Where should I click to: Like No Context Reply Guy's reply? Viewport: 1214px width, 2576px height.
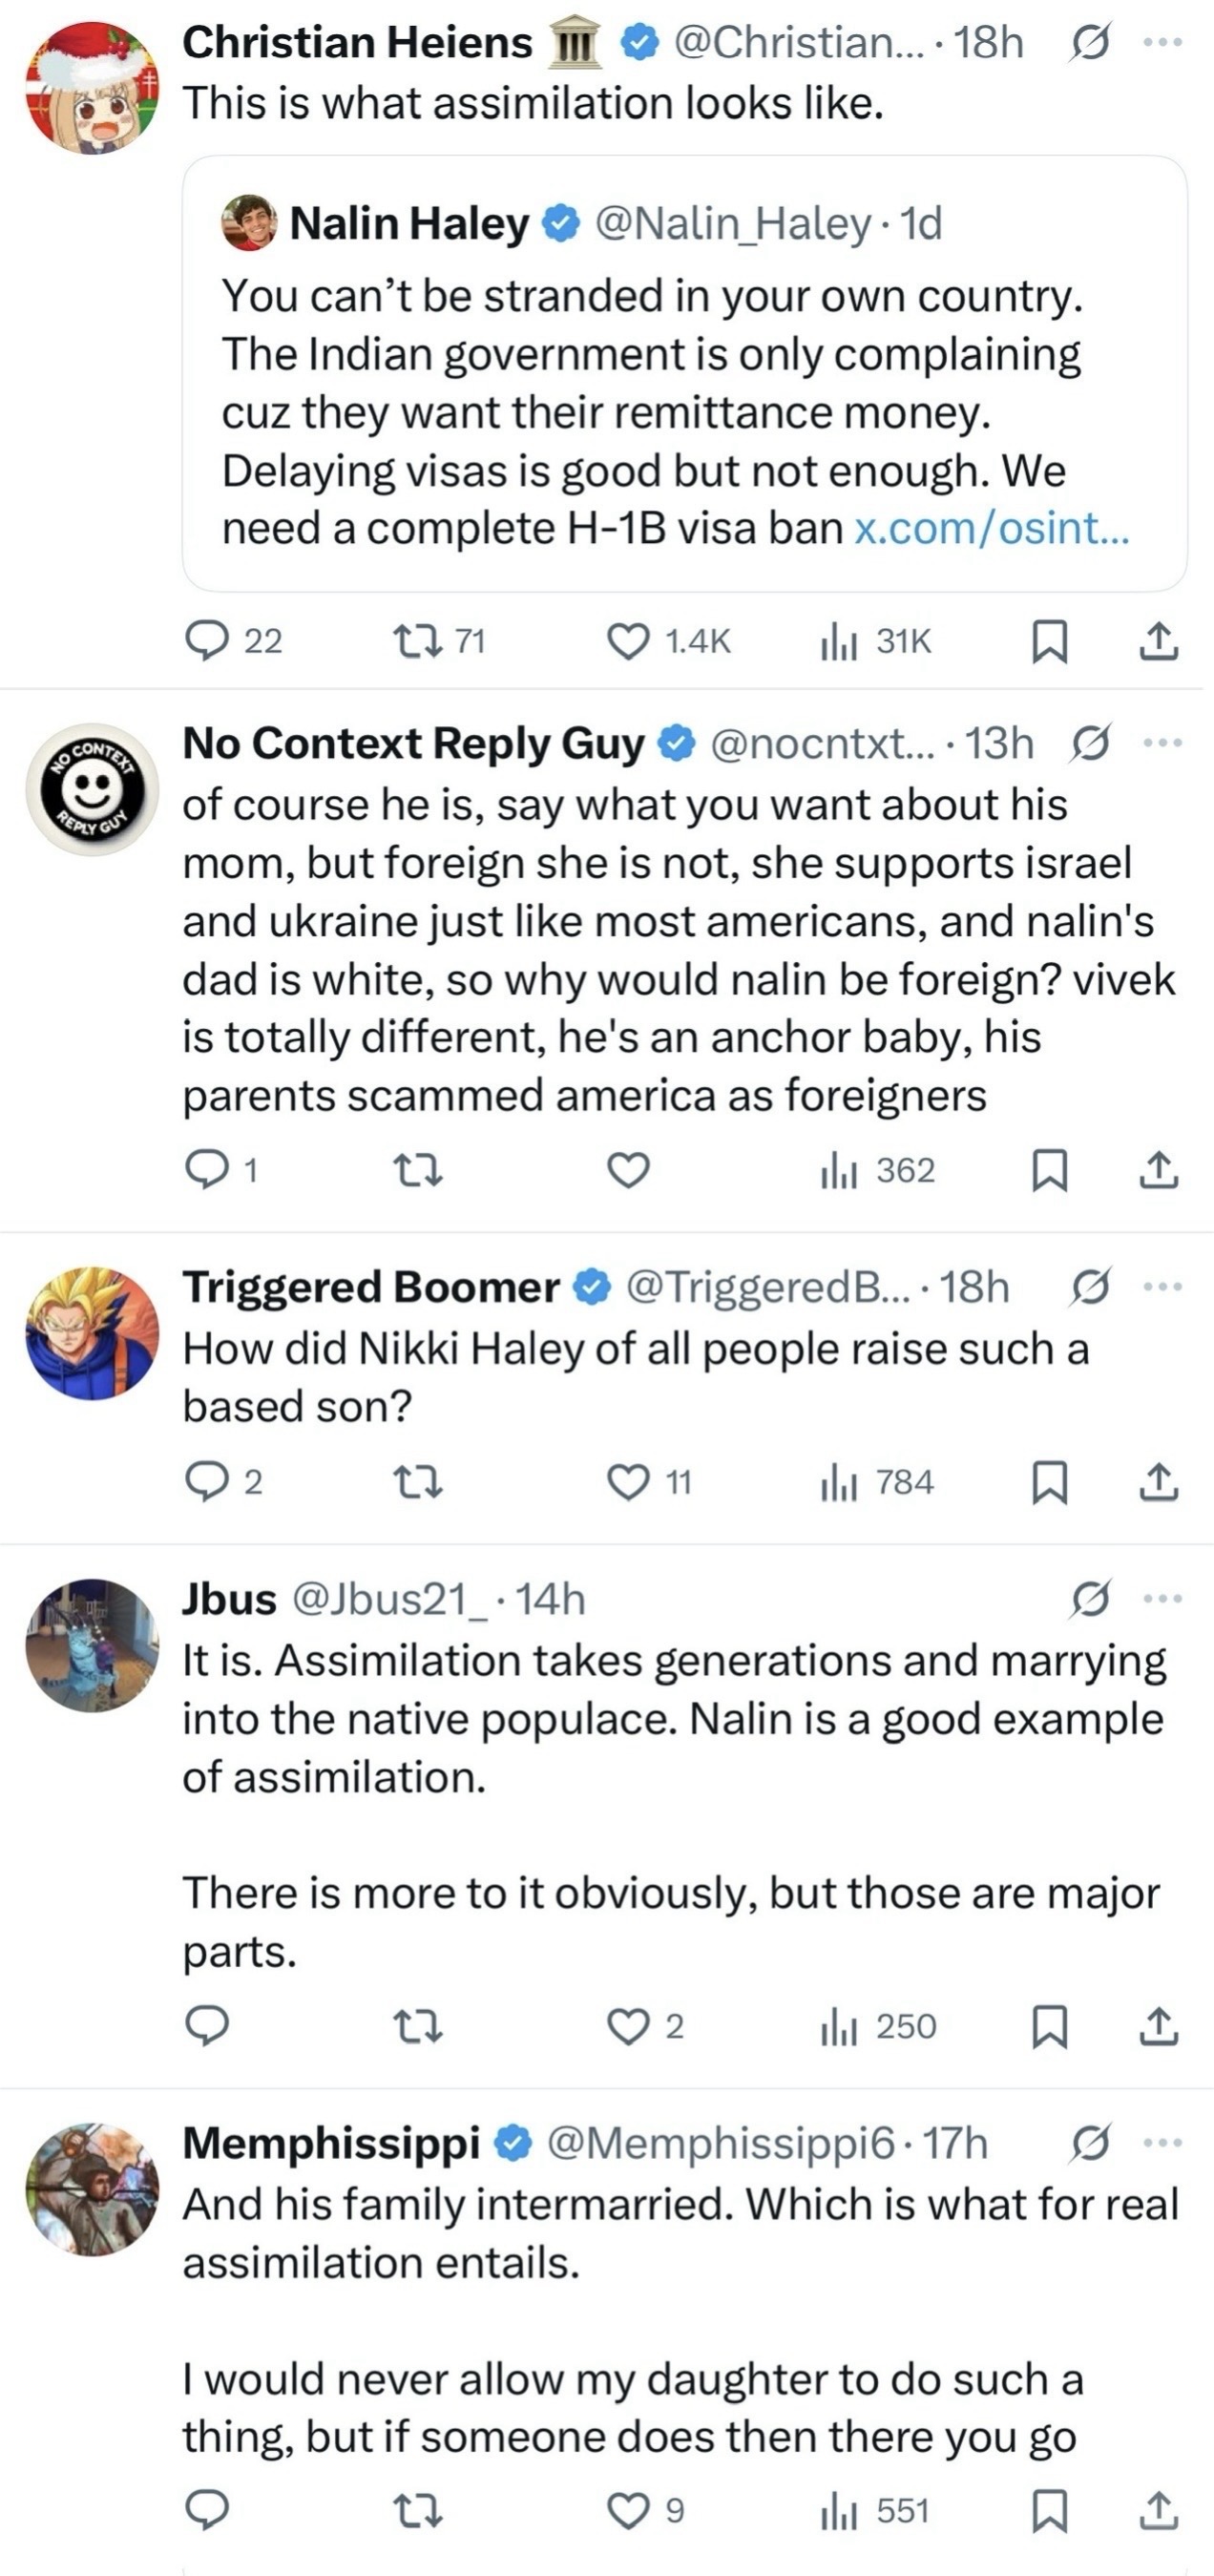[629, 1170]
